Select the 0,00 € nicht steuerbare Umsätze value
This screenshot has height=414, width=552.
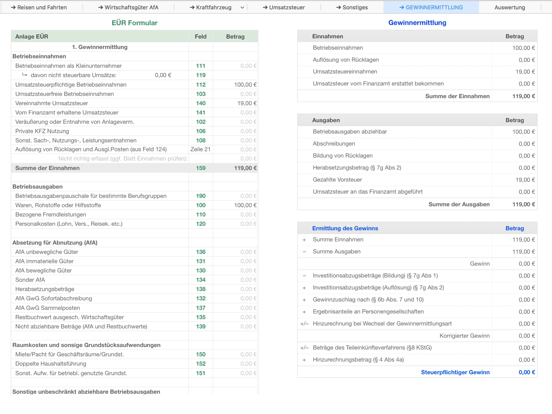[x=163, y=75]
